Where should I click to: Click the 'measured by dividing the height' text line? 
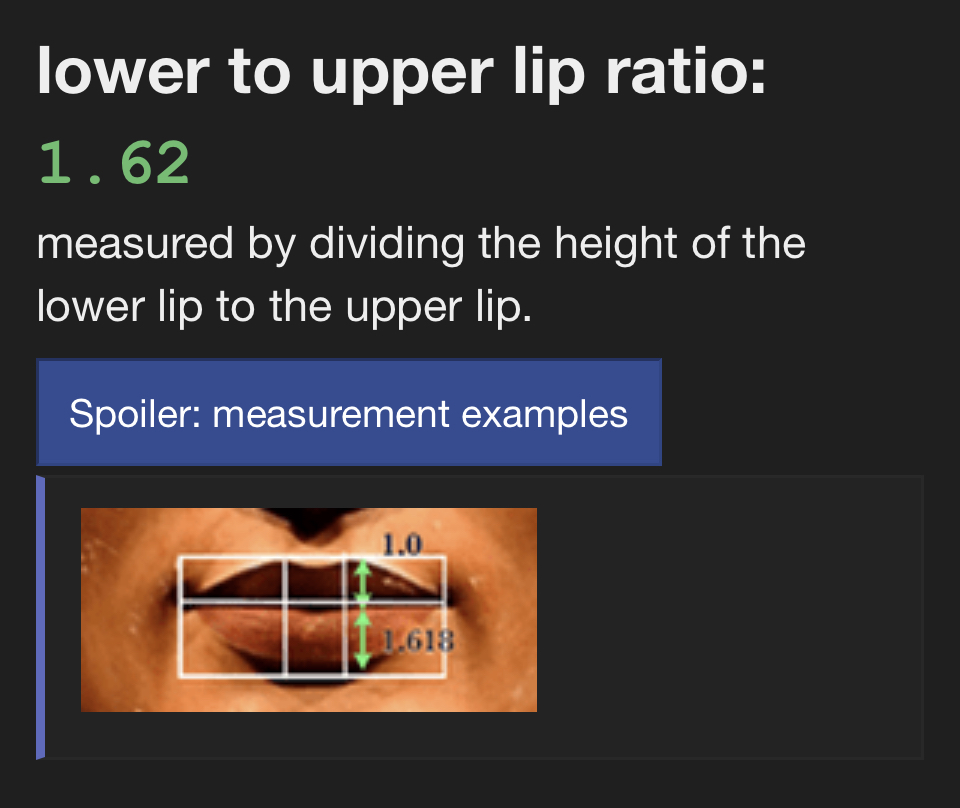click(420, 243)
